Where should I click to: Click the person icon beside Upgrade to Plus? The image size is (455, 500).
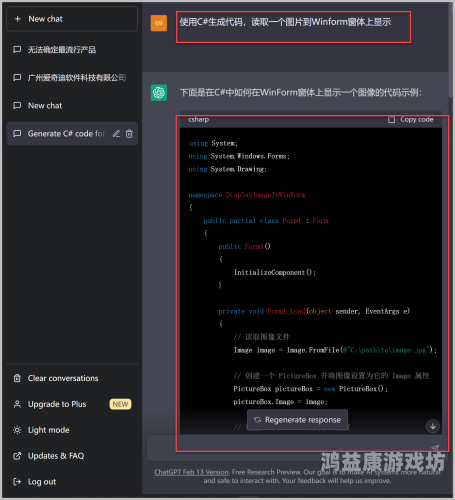(x=17, y=404)
